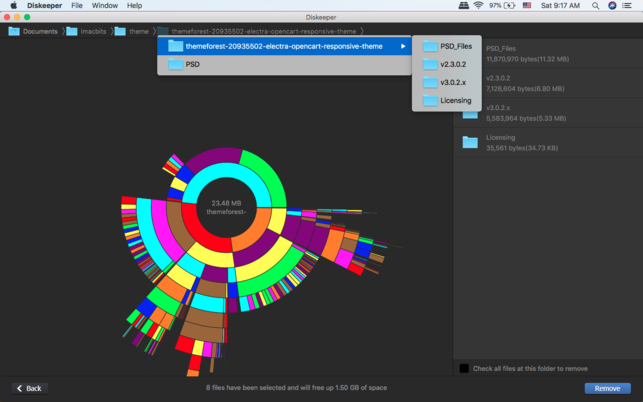643x402 pixels.
Task: Click the battery status icon
Action: (x=510, y=5)
